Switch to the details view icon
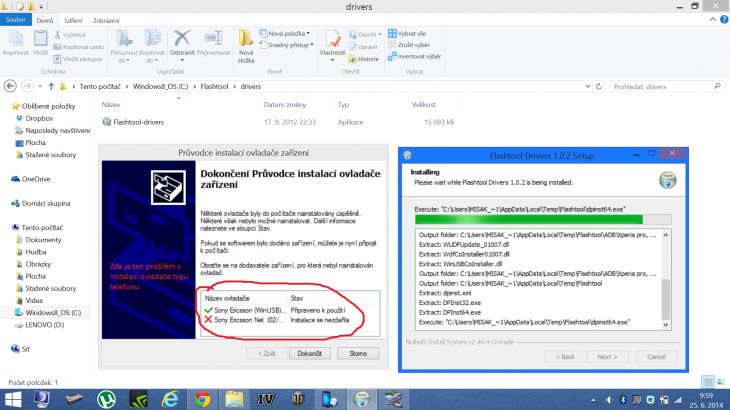The width and height of the screenshot is (730, 410). pos(708,382)
